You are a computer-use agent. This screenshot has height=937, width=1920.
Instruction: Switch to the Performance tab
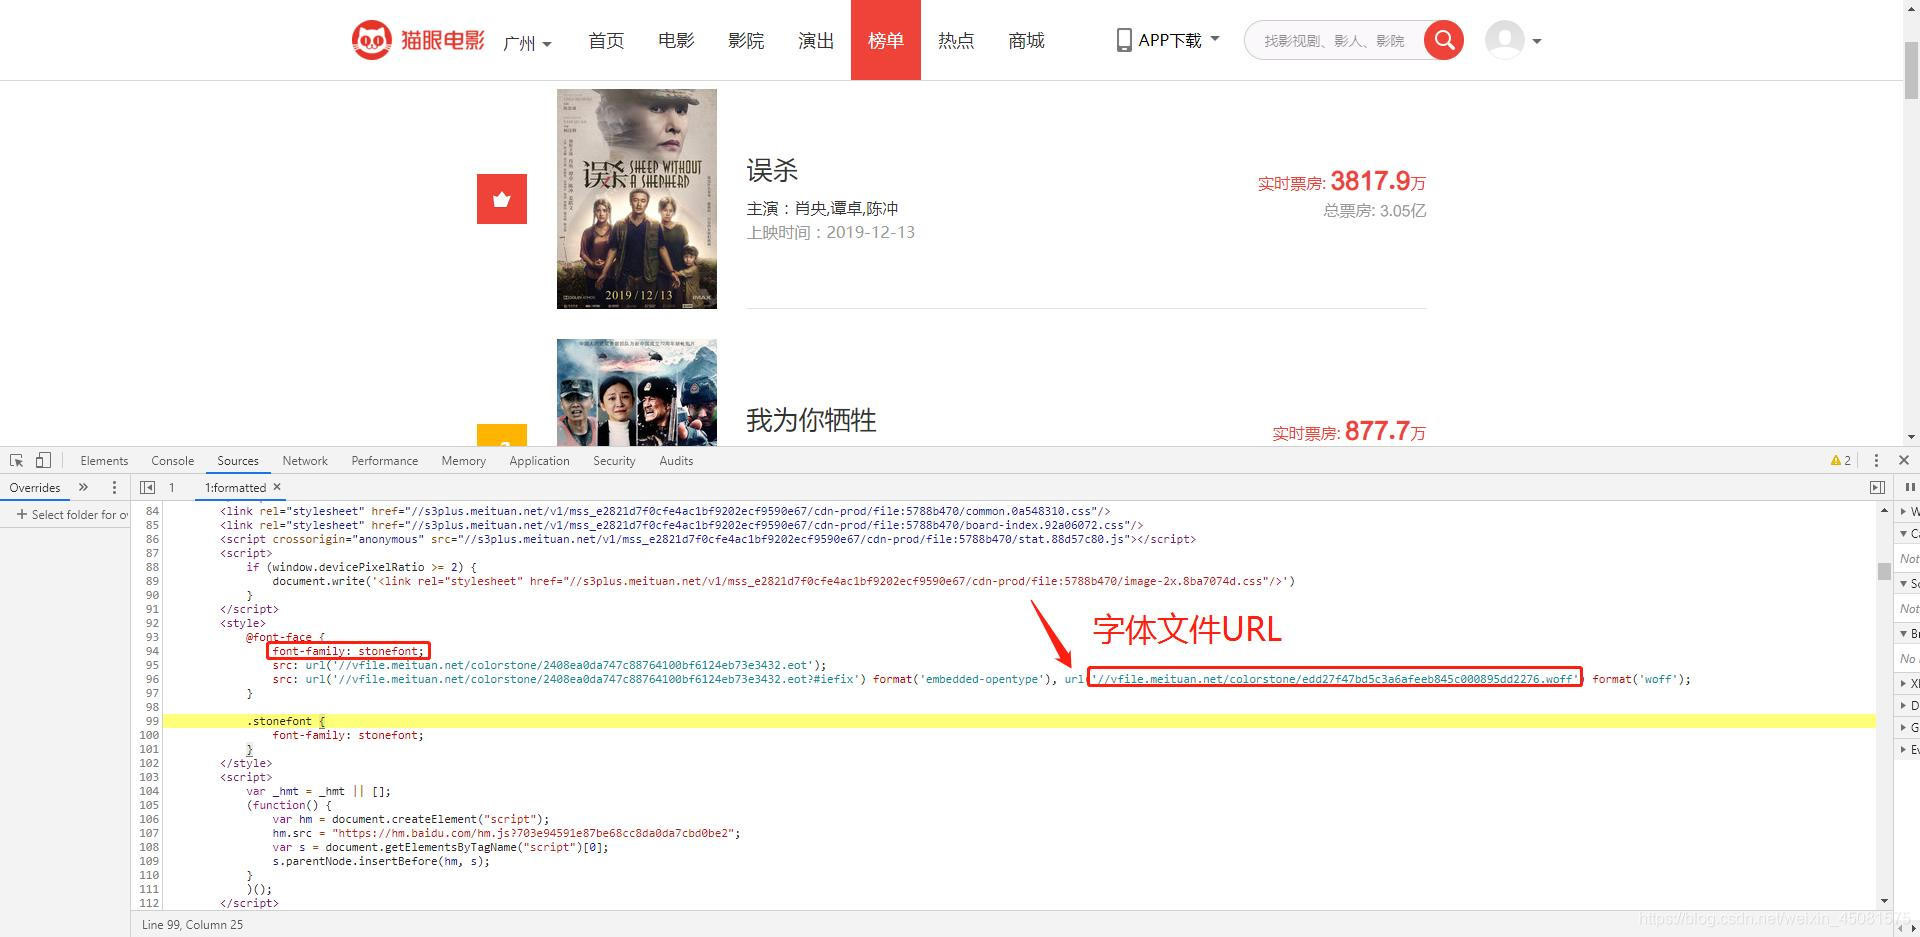385,460
